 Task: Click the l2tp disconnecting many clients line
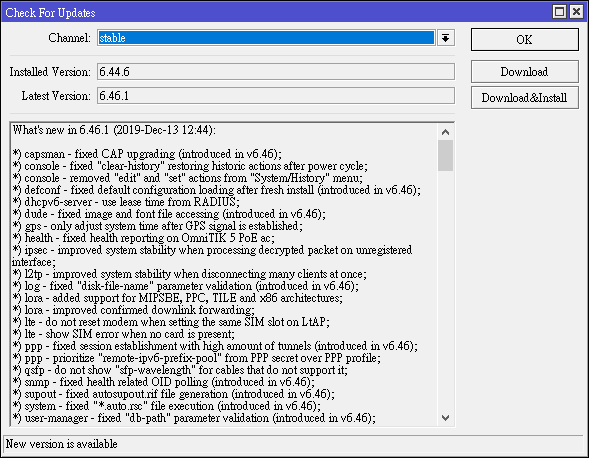click(x=189, y=274)
